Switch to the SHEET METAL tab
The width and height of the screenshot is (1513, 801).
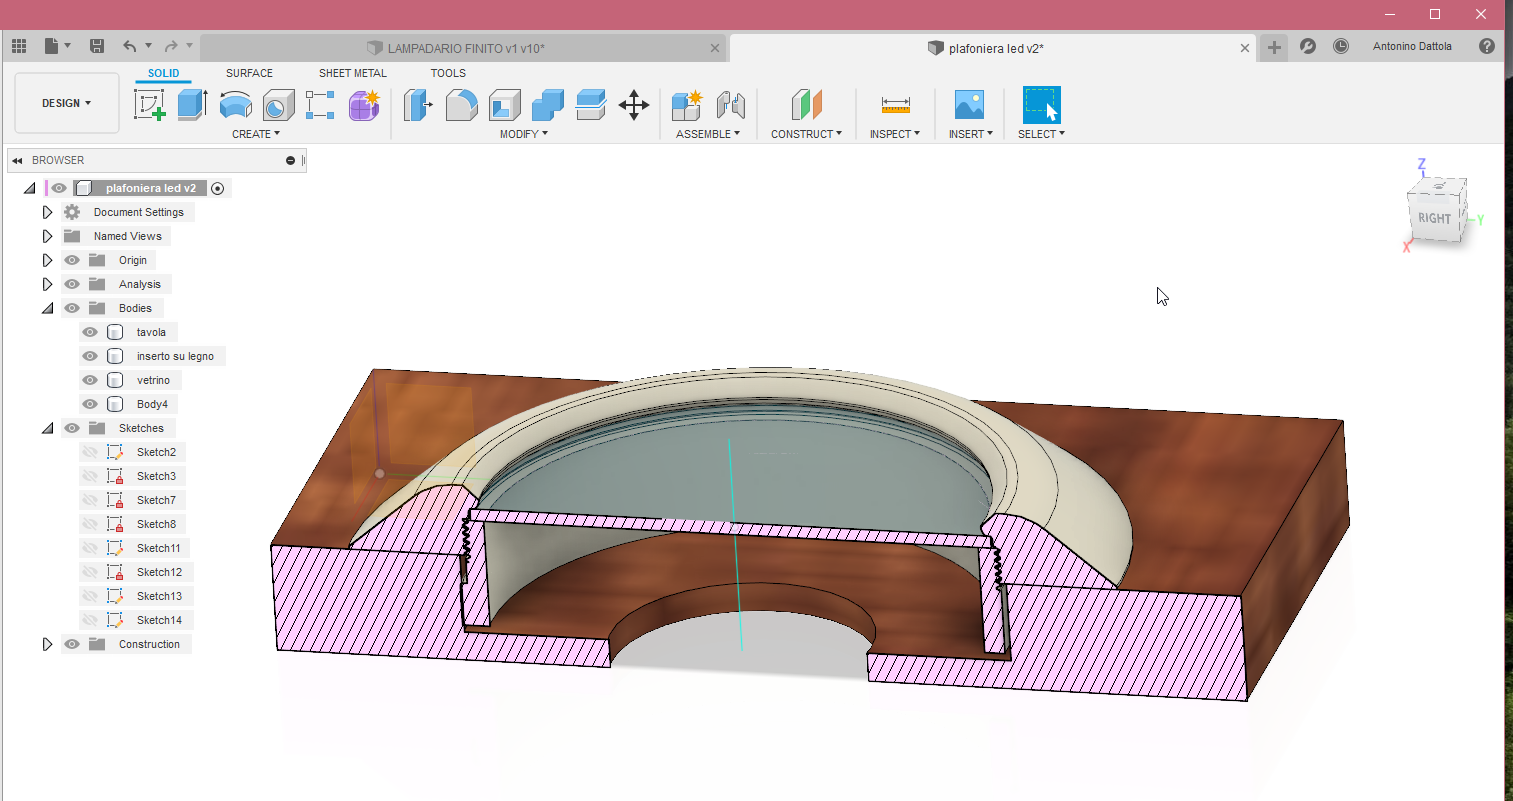[353, 73]
